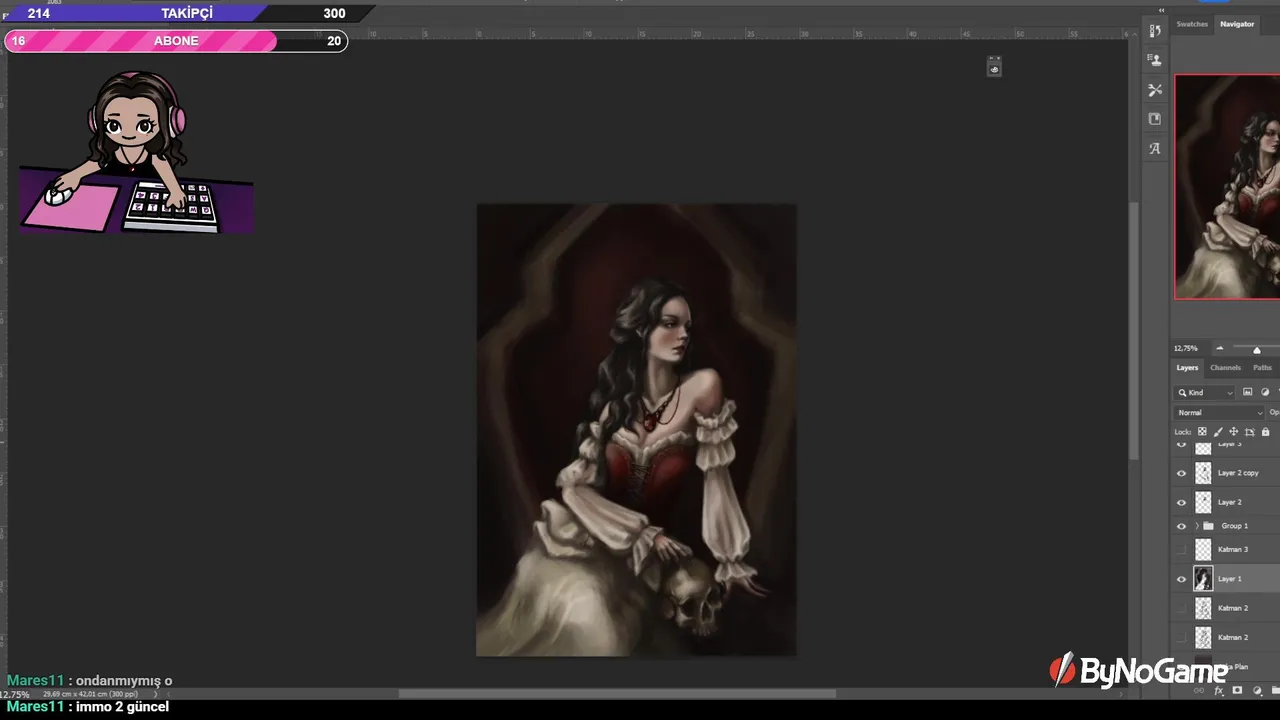
Task: Click the status bar zoom percentage
Action: [14, 694]
